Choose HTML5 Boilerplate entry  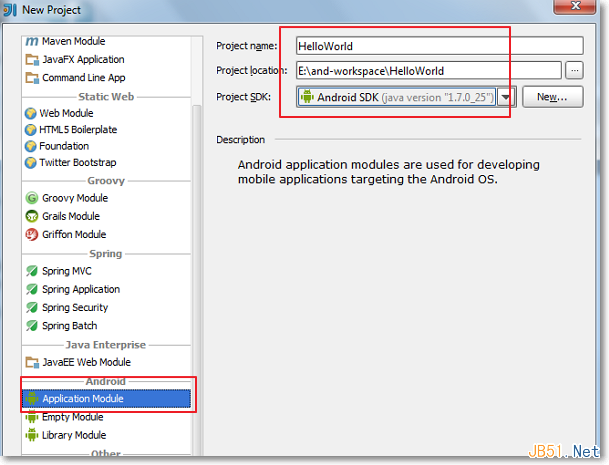pos(106,130)
